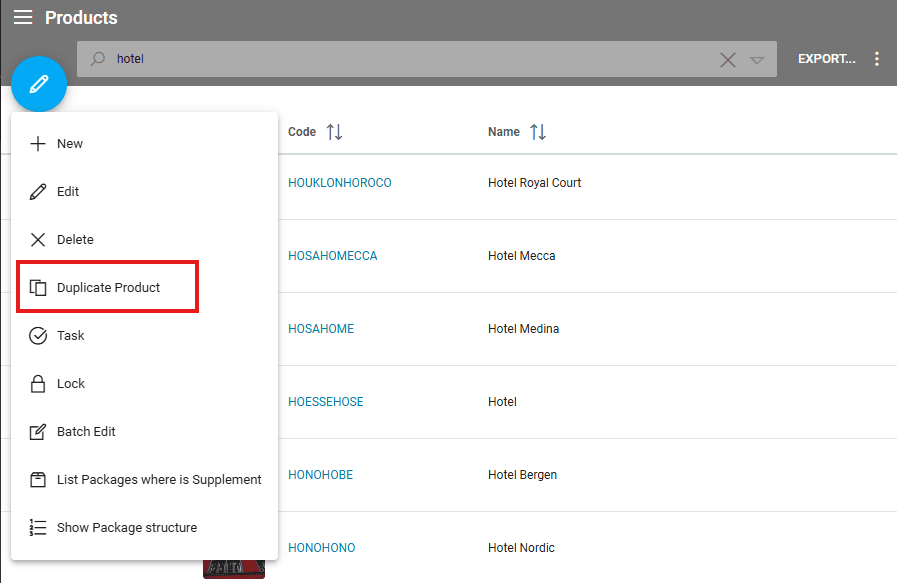The height and width of the screenshot is (583, 897).
Task: Sort by Name column arrows
Action: pos(538,132)
